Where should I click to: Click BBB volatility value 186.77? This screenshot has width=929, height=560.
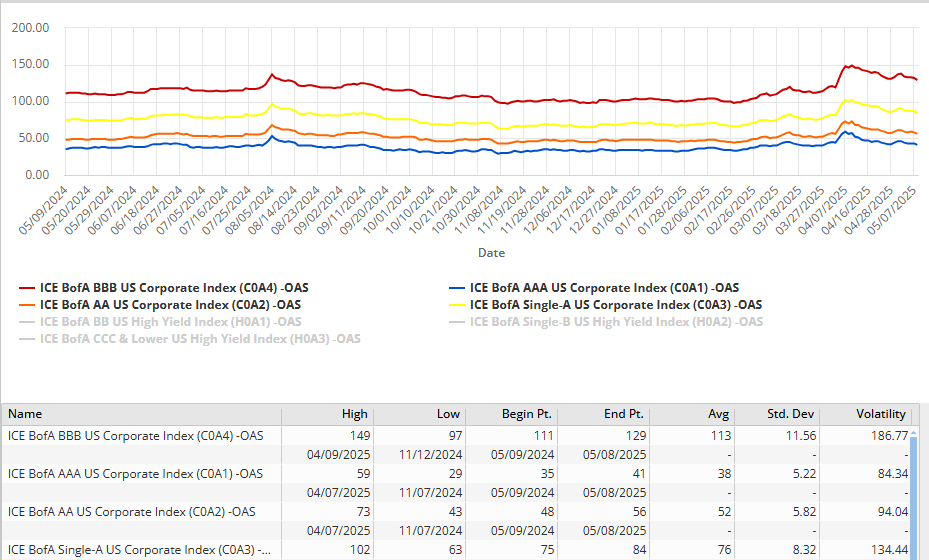889,436
